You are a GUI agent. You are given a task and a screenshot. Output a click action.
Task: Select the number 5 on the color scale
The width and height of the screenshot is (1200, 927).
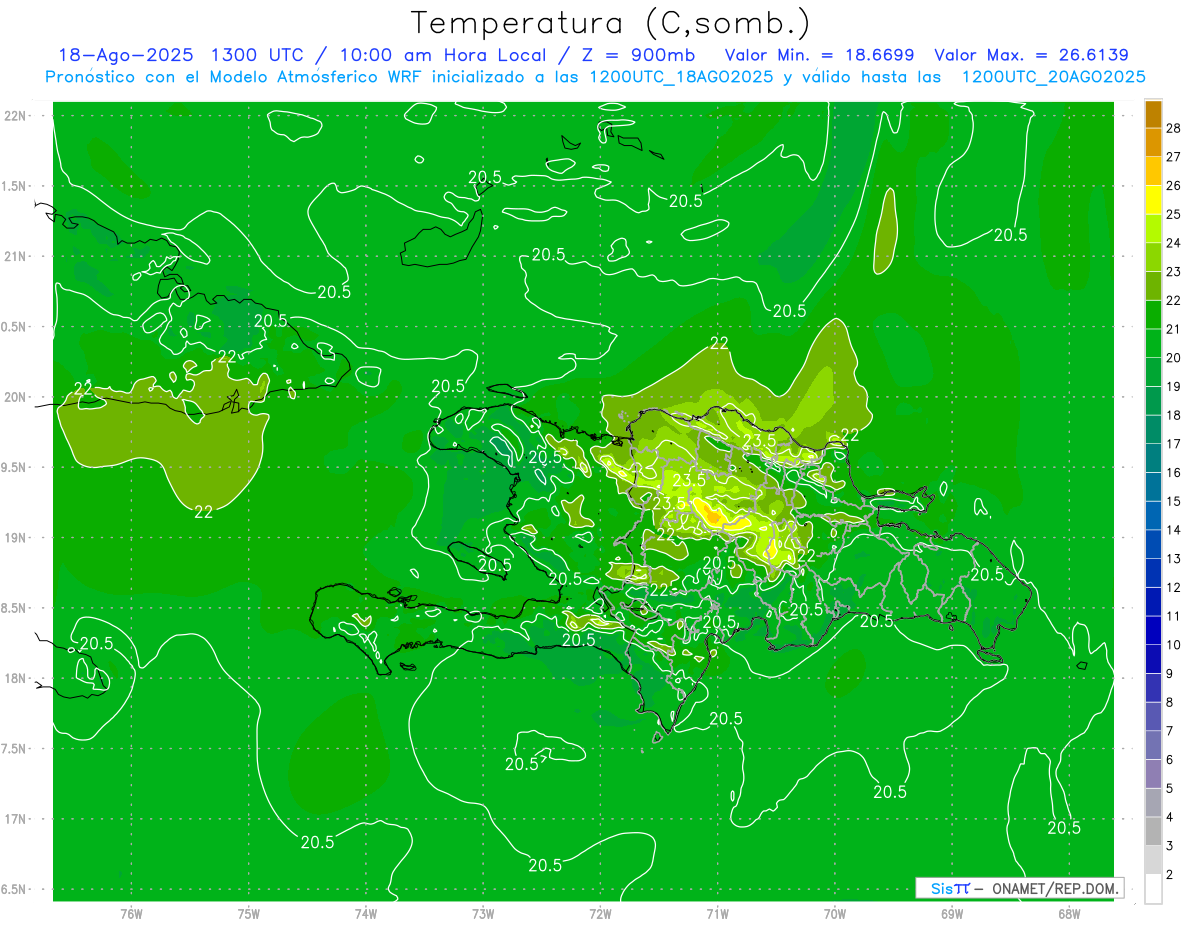coord(1170,789)
